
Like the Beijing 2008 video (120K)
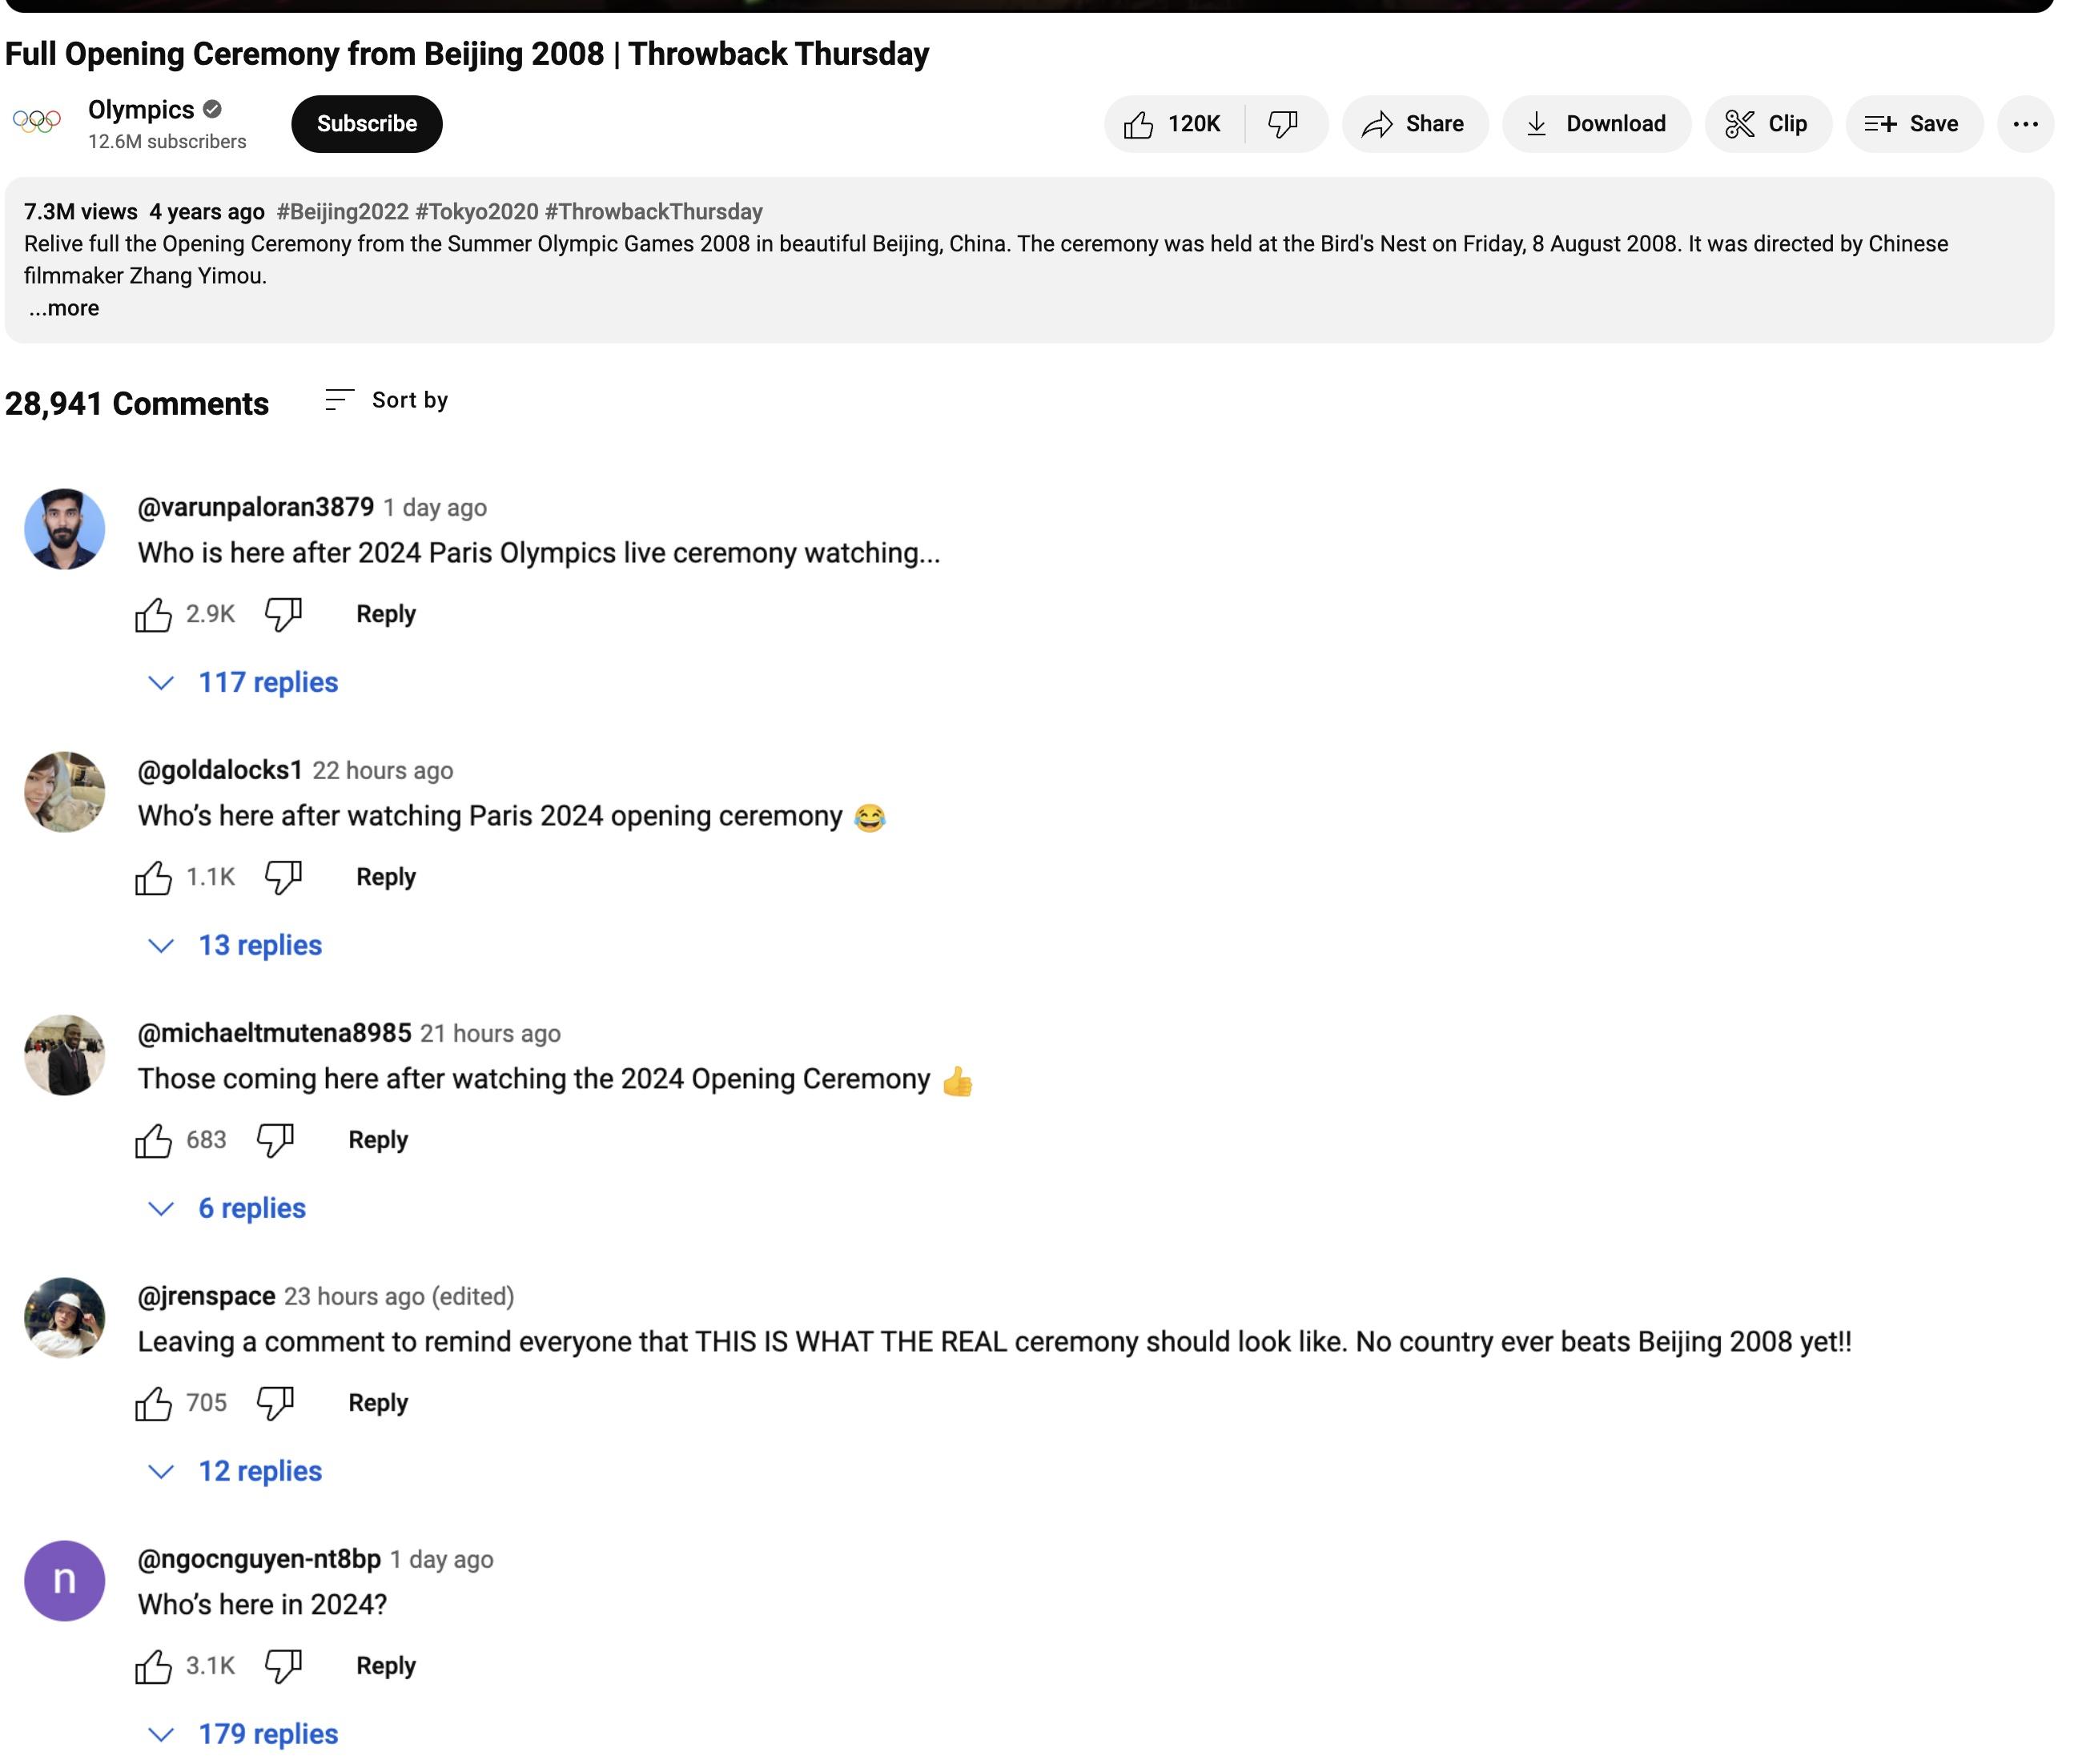[x=1173, y=124]
